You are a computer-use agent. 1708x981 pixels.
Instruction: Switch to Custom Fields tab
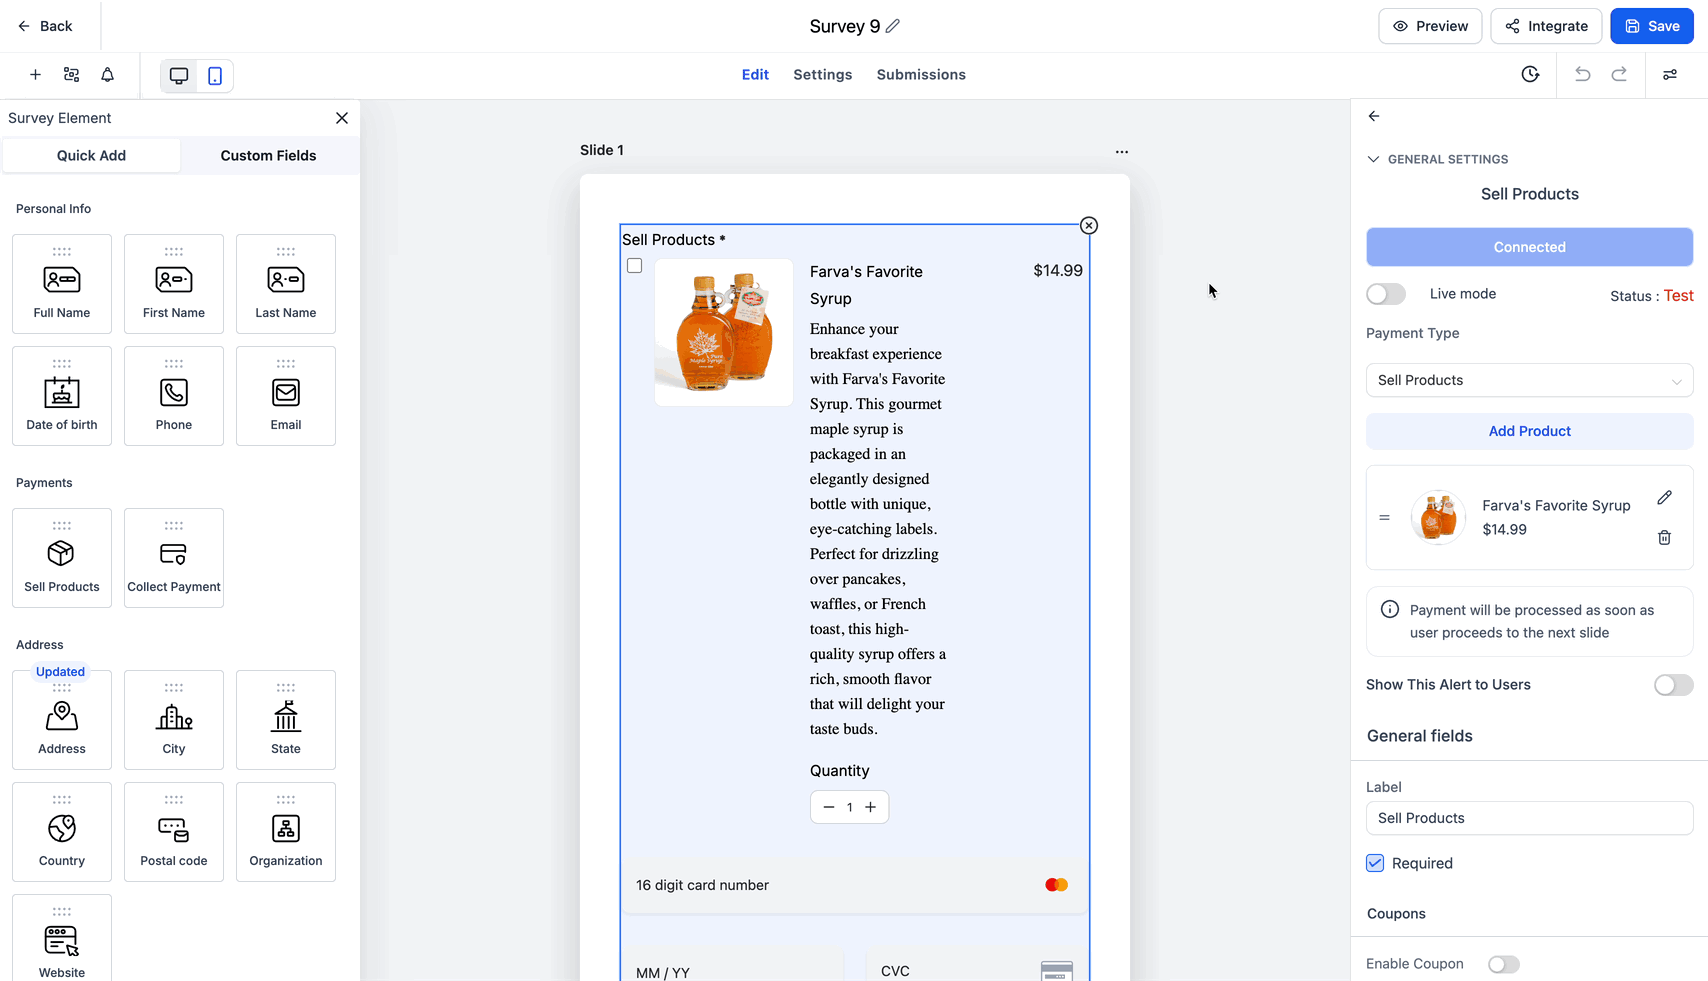pyautogui.click(x=268, y=155)
